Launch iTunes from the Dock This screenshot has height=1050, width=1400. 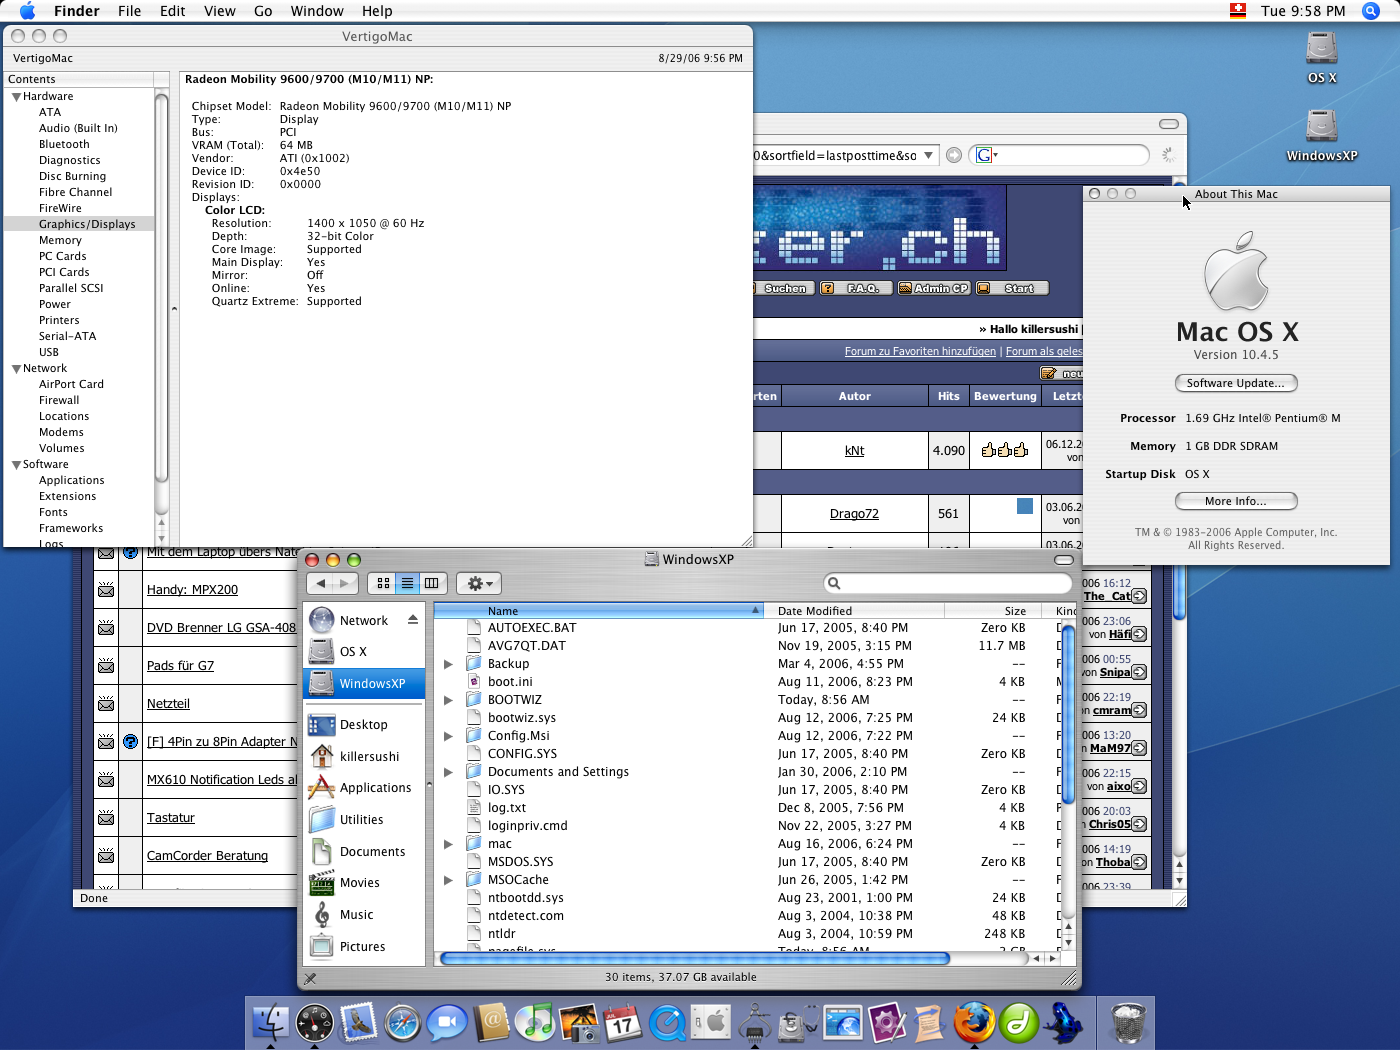pyautogui.click(x=536, y=1022)
